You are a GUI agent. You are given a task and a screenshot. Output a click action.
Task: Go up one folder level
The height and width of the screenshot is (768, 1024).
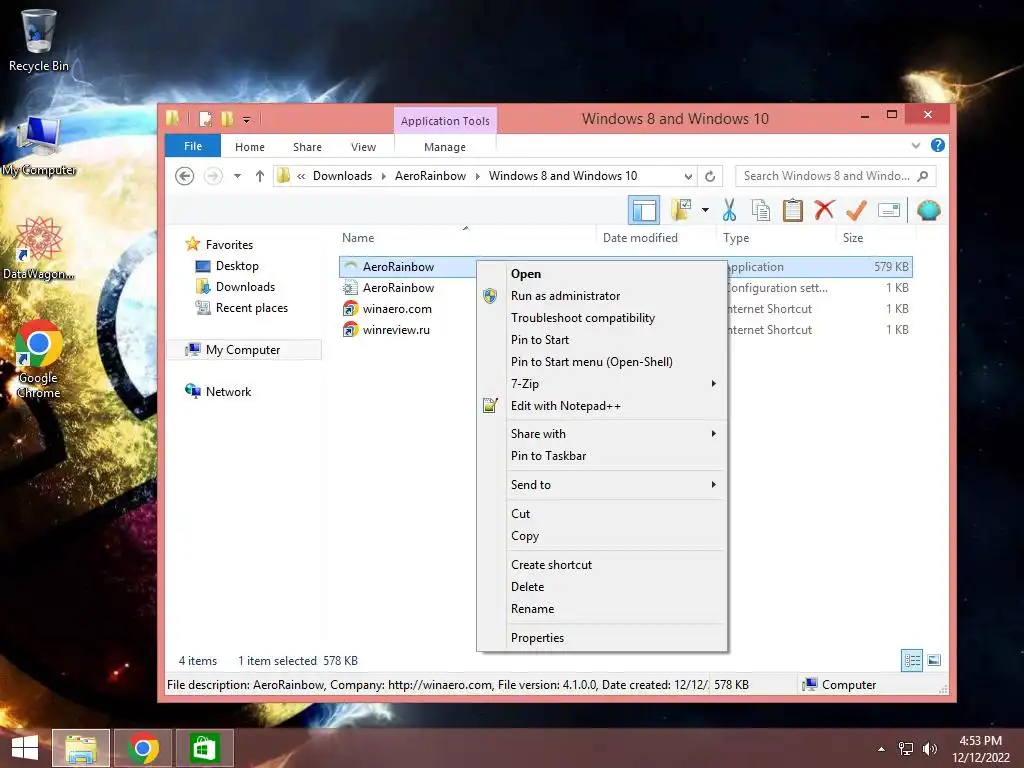(259, 176)
